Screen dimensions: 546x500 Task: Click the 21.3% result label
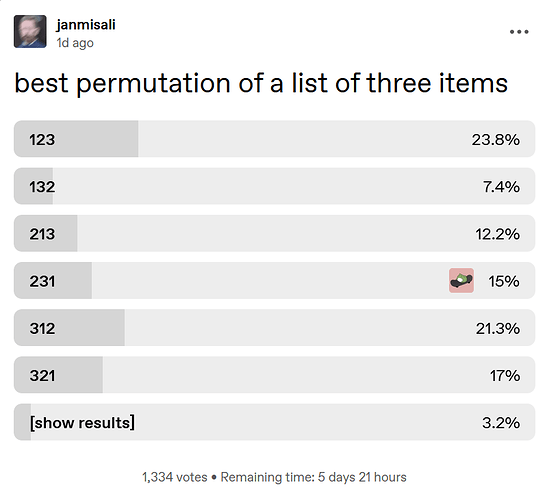[x=498, y=328]
